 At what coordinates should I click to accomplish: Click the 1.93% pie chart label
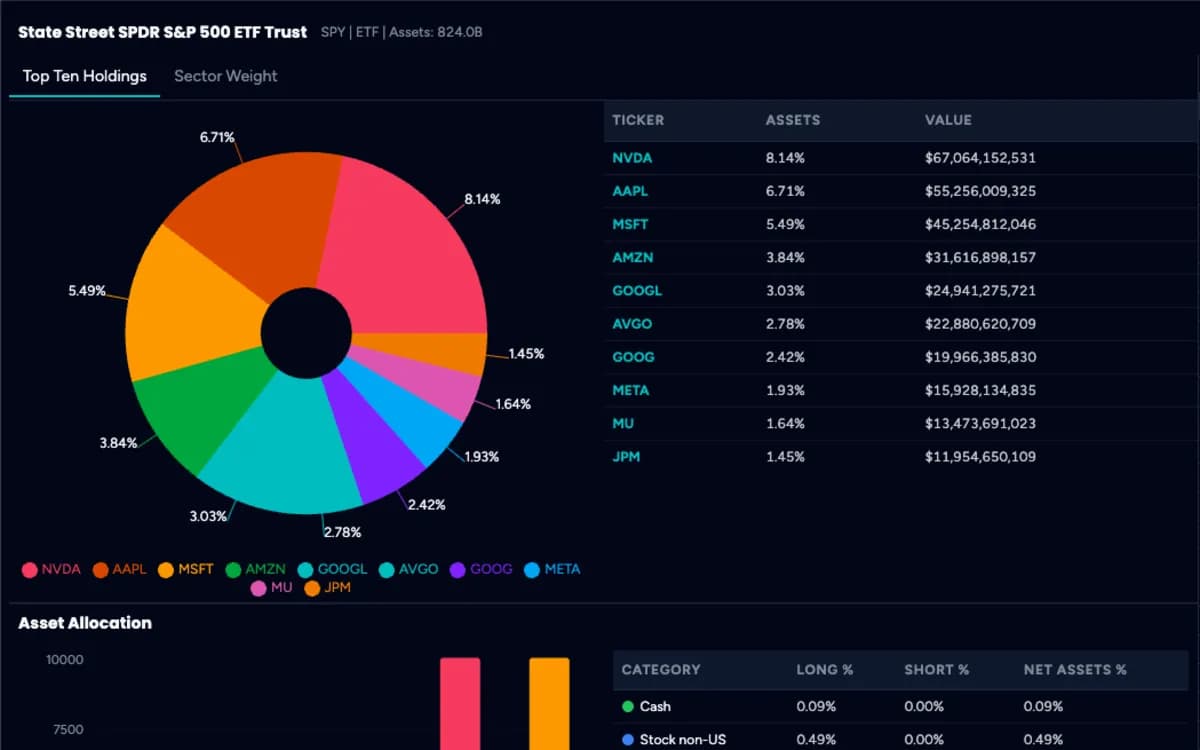coord(481,456)
